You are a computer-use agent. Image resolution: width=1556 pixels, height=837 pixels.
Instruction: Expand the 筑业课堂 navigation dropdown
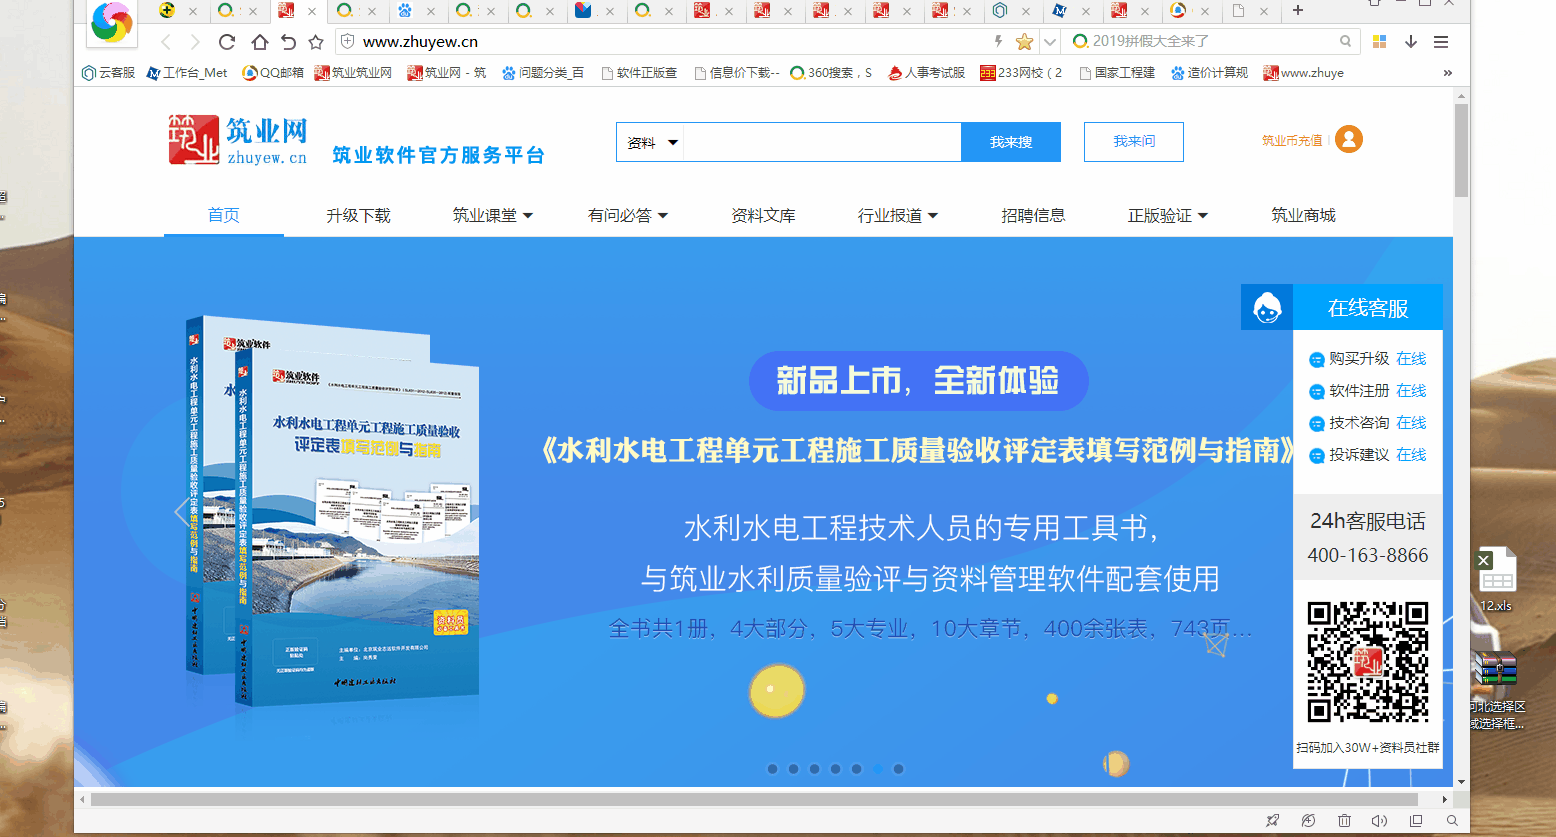click(492, 216)
